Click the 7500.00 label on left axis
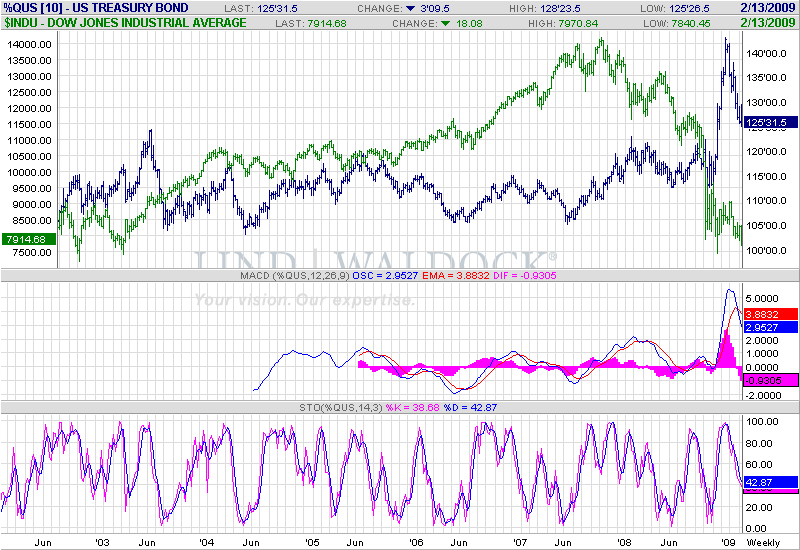 (31, 252)
